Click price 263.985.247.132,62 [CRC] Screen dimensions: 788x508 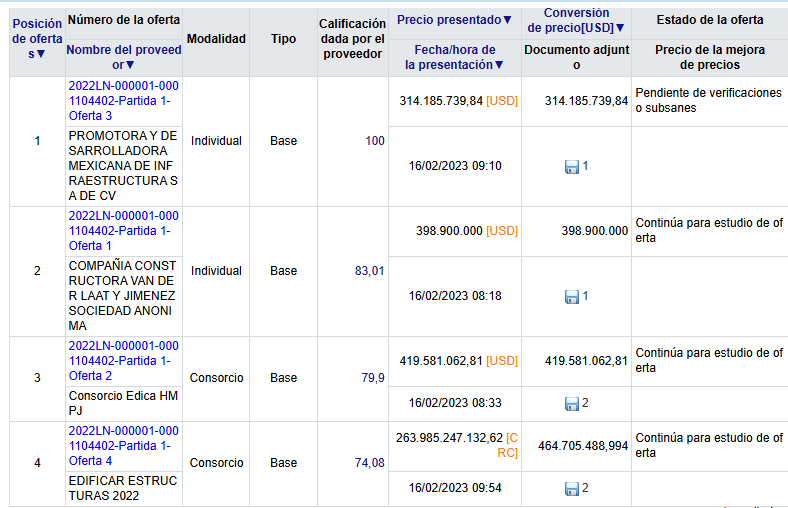point(457,446)
